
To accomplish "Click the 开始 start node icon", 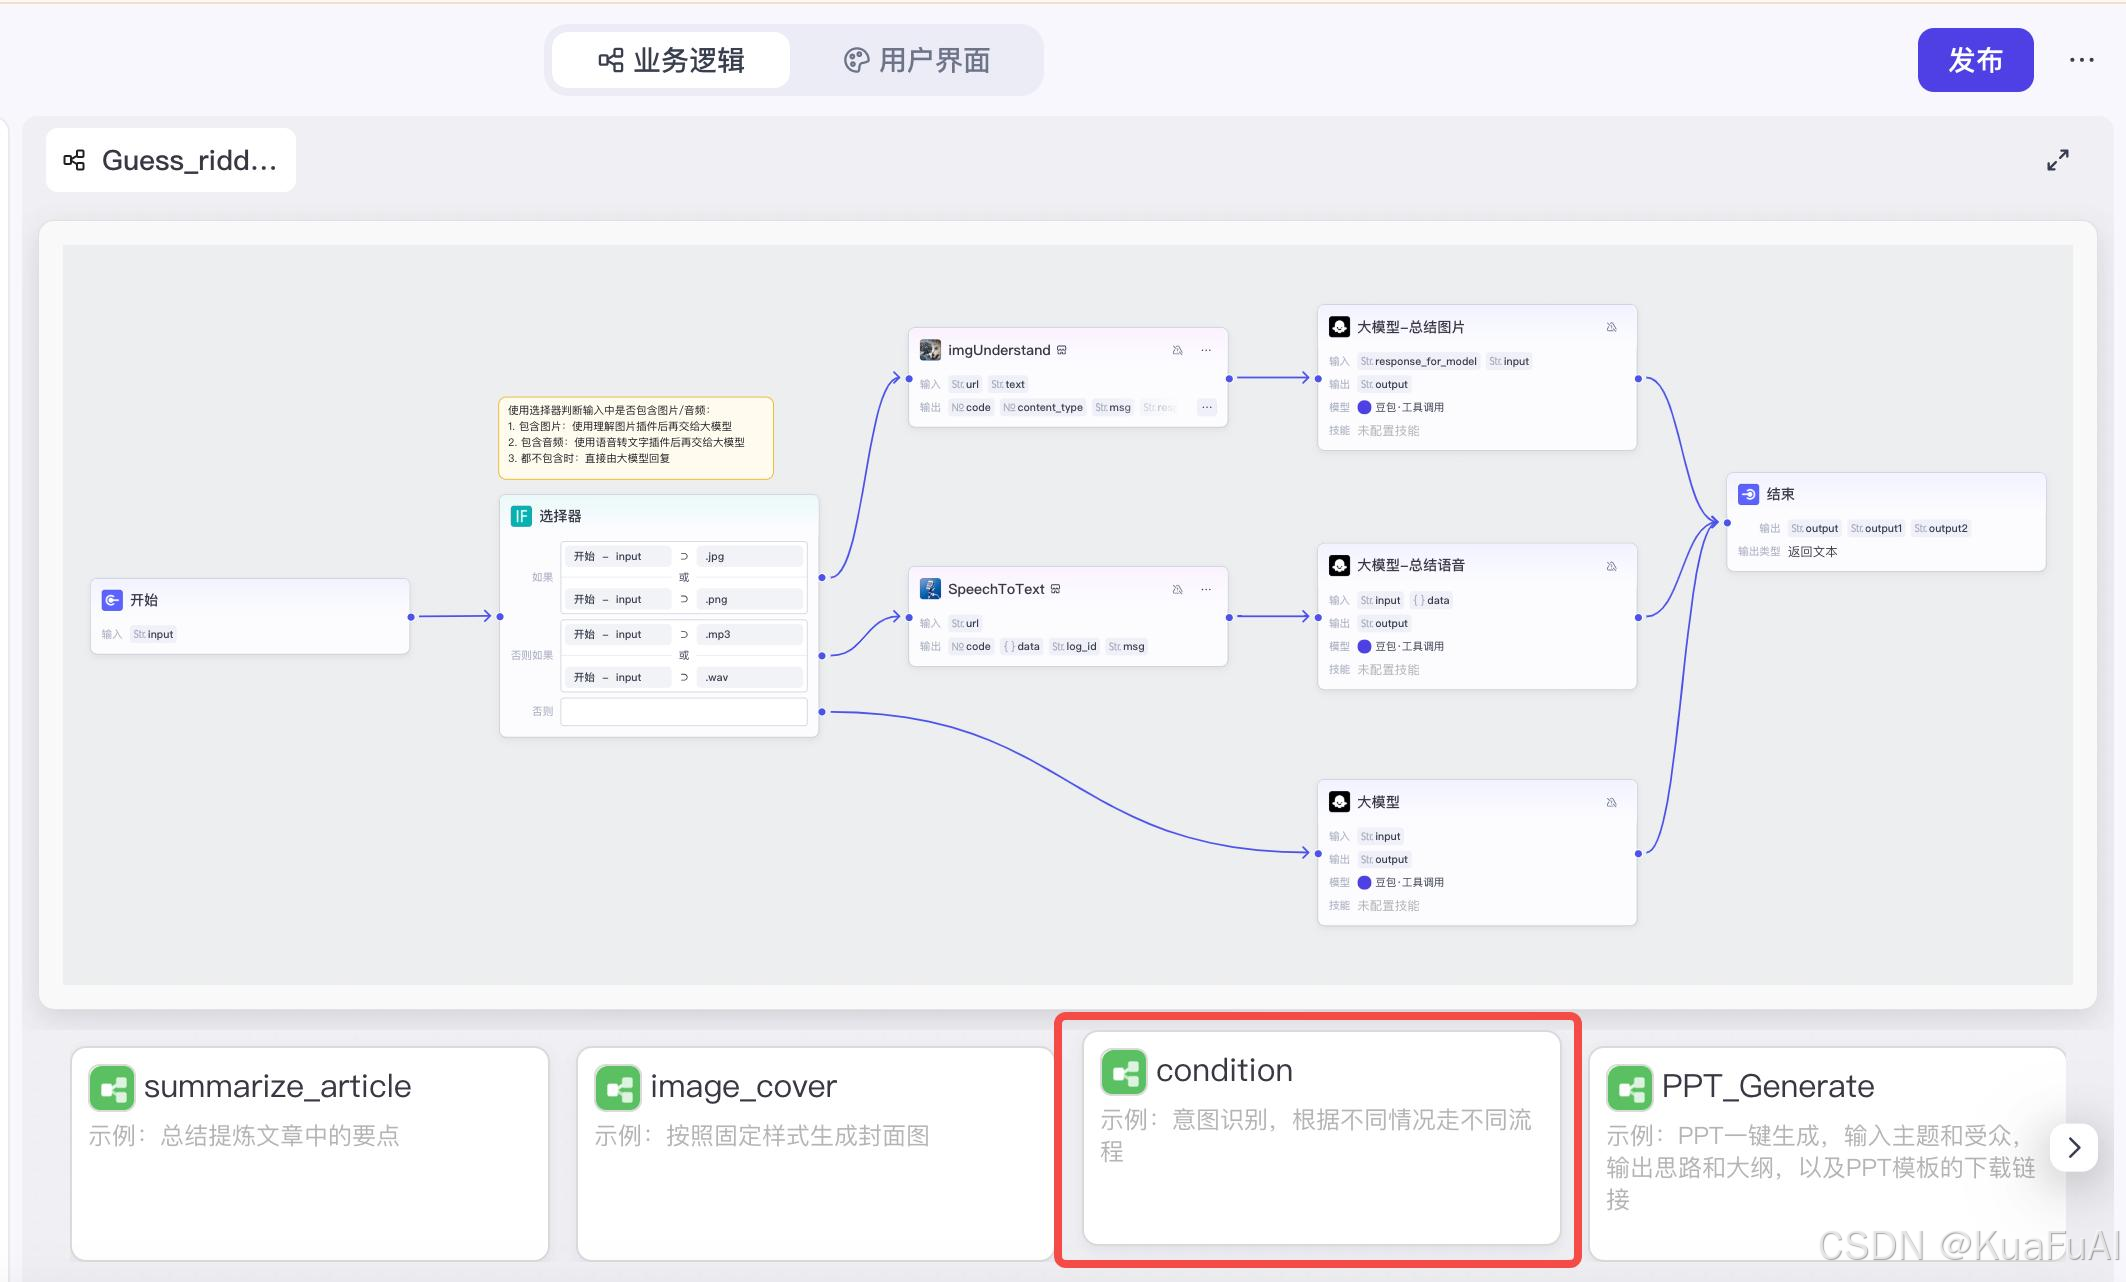I will (x=112, y=600).
